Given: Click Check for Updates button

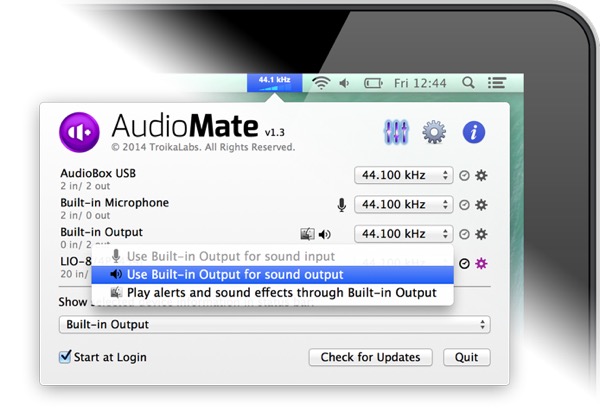Looking at the screenshot, I should click(x=370, y=357).
